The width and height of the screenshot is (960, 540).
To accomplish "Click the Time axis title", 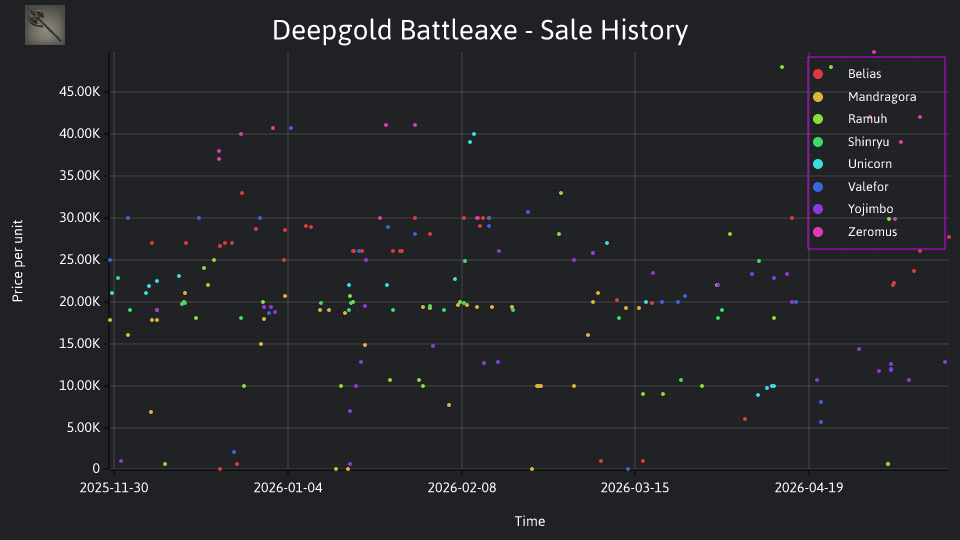I will click(x=530, y=521).
